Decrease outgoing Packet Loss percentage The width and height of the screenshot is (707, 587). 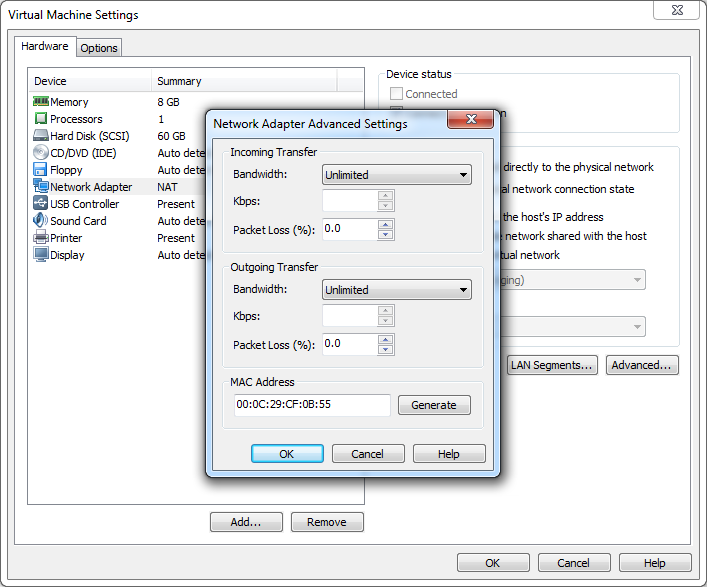(x=386, y=350)
